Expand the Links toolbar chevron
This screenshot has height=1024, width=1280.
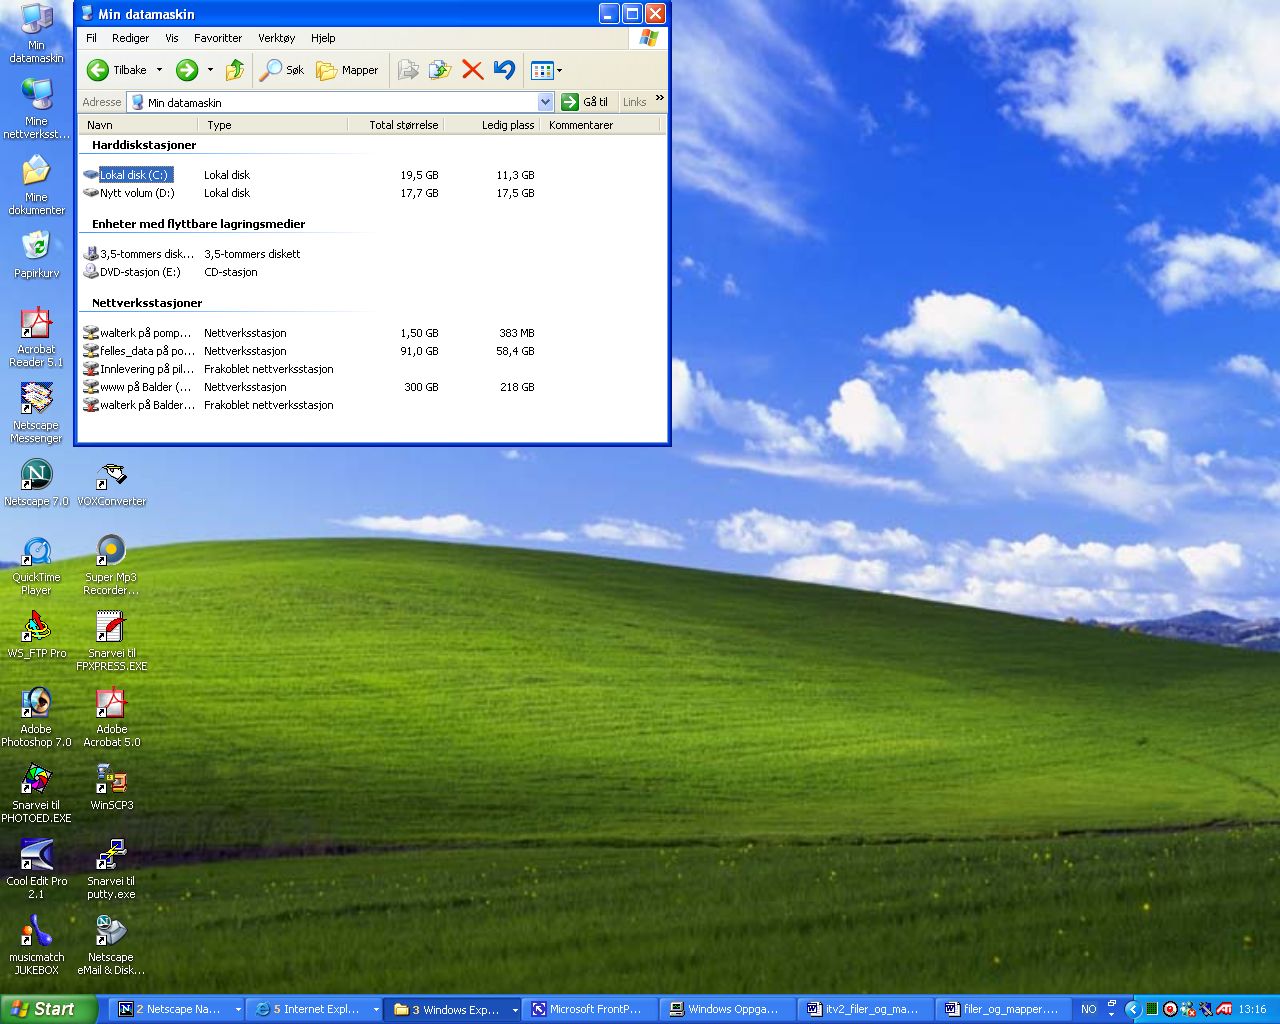tap(659, 98)
